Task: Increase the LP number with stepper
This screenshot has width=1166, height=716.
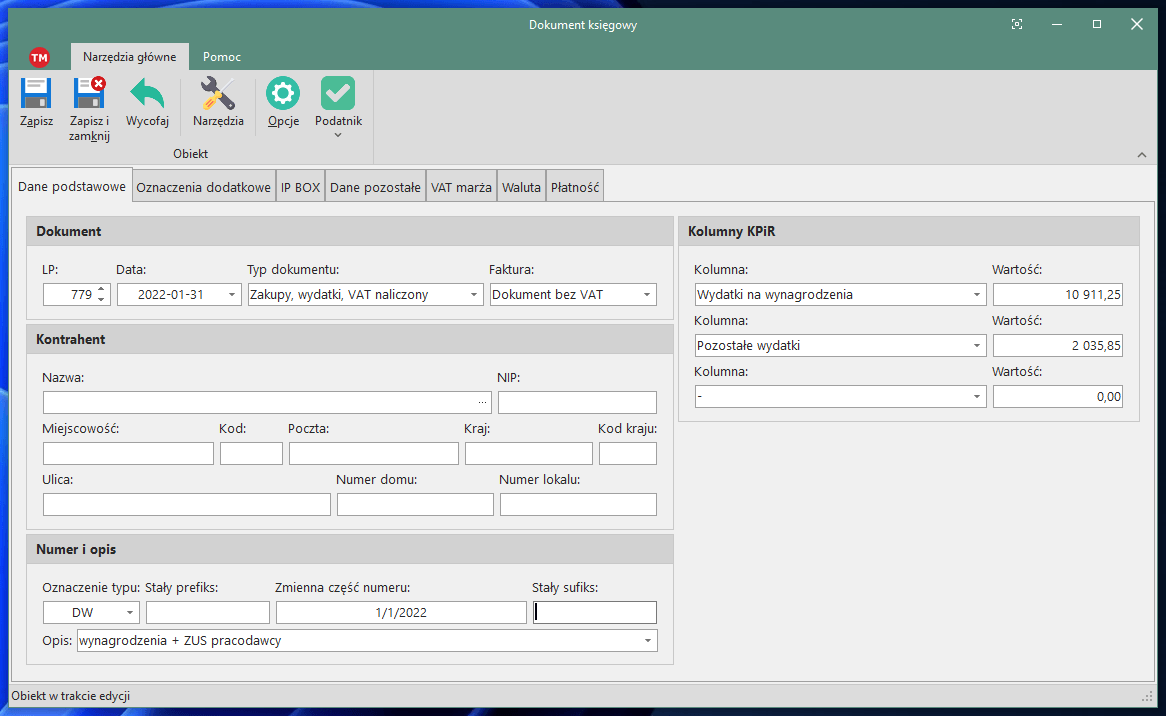Action: (x=100, y=290)
